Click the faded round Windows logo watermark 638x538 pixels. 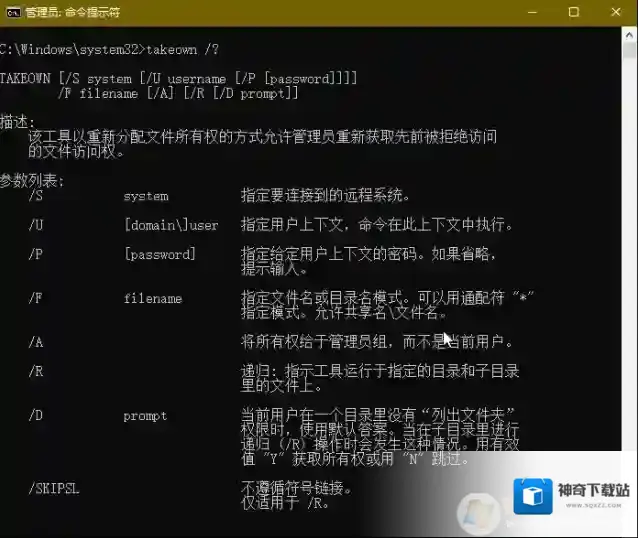point(477,514)
